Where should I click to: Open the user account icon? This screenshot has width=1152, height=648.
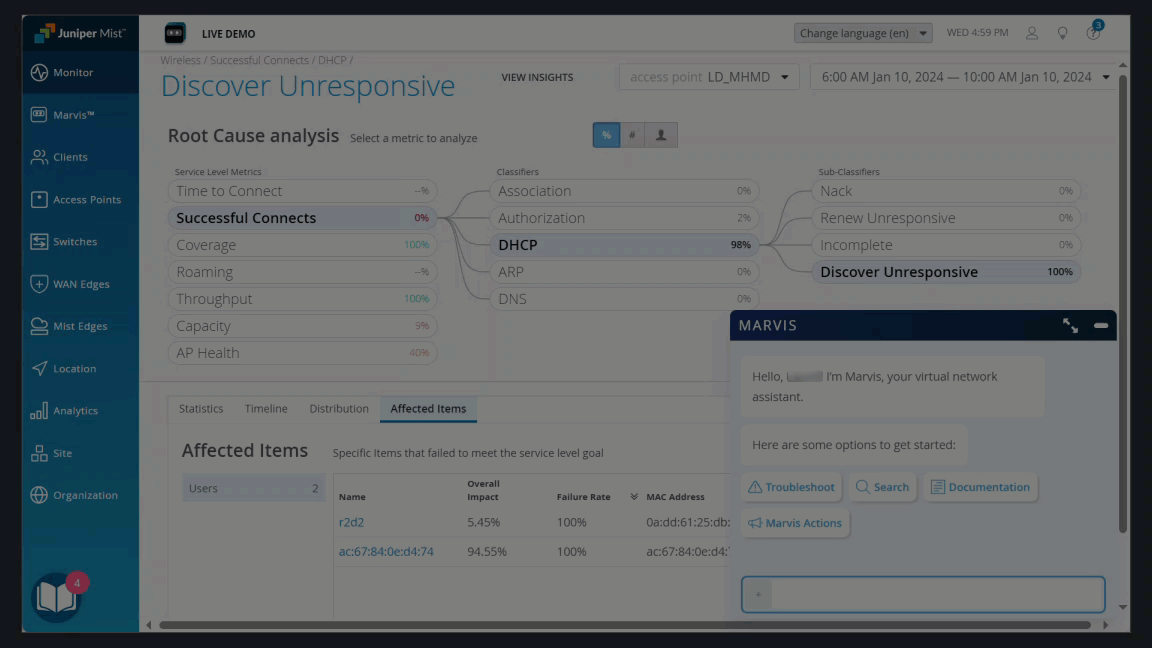(1032, 33)
